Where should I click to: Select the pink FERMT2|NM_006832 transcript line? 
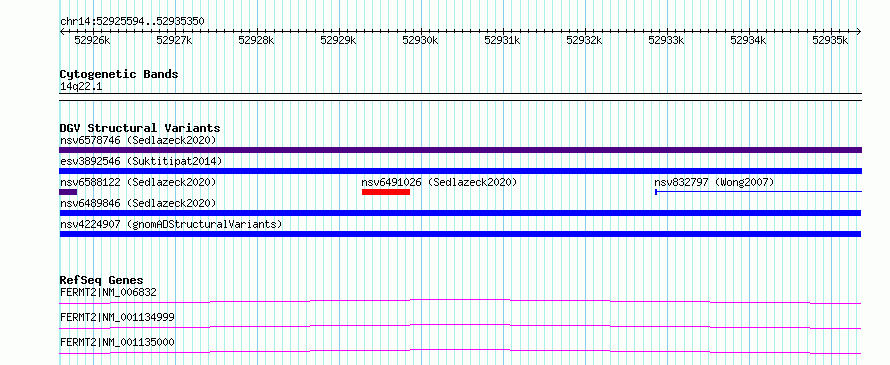[460, 301]
